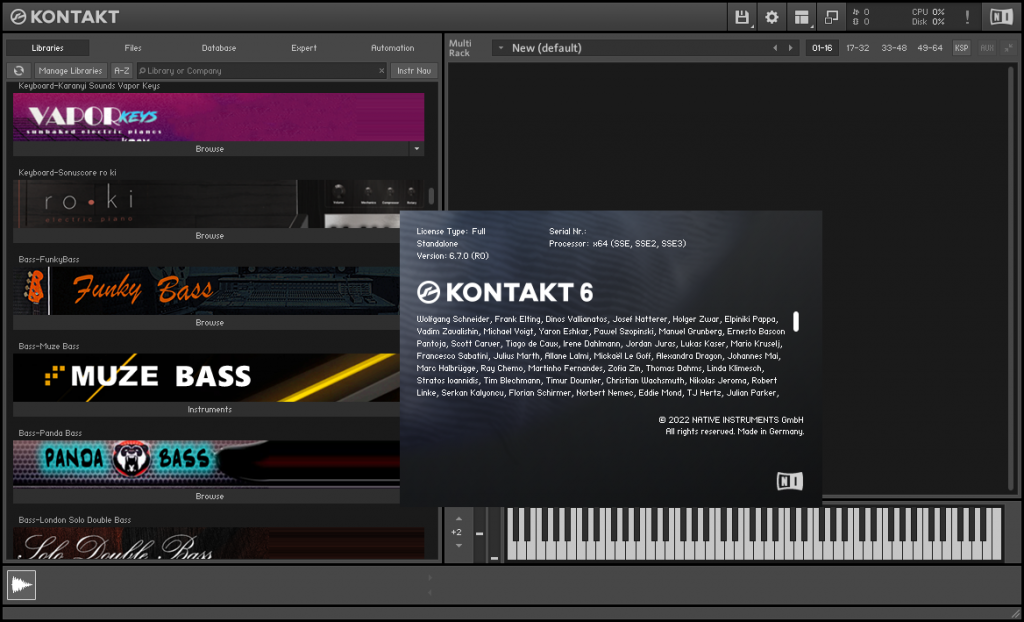Open the workspace layout panel icon

click(x=801, y=17)
